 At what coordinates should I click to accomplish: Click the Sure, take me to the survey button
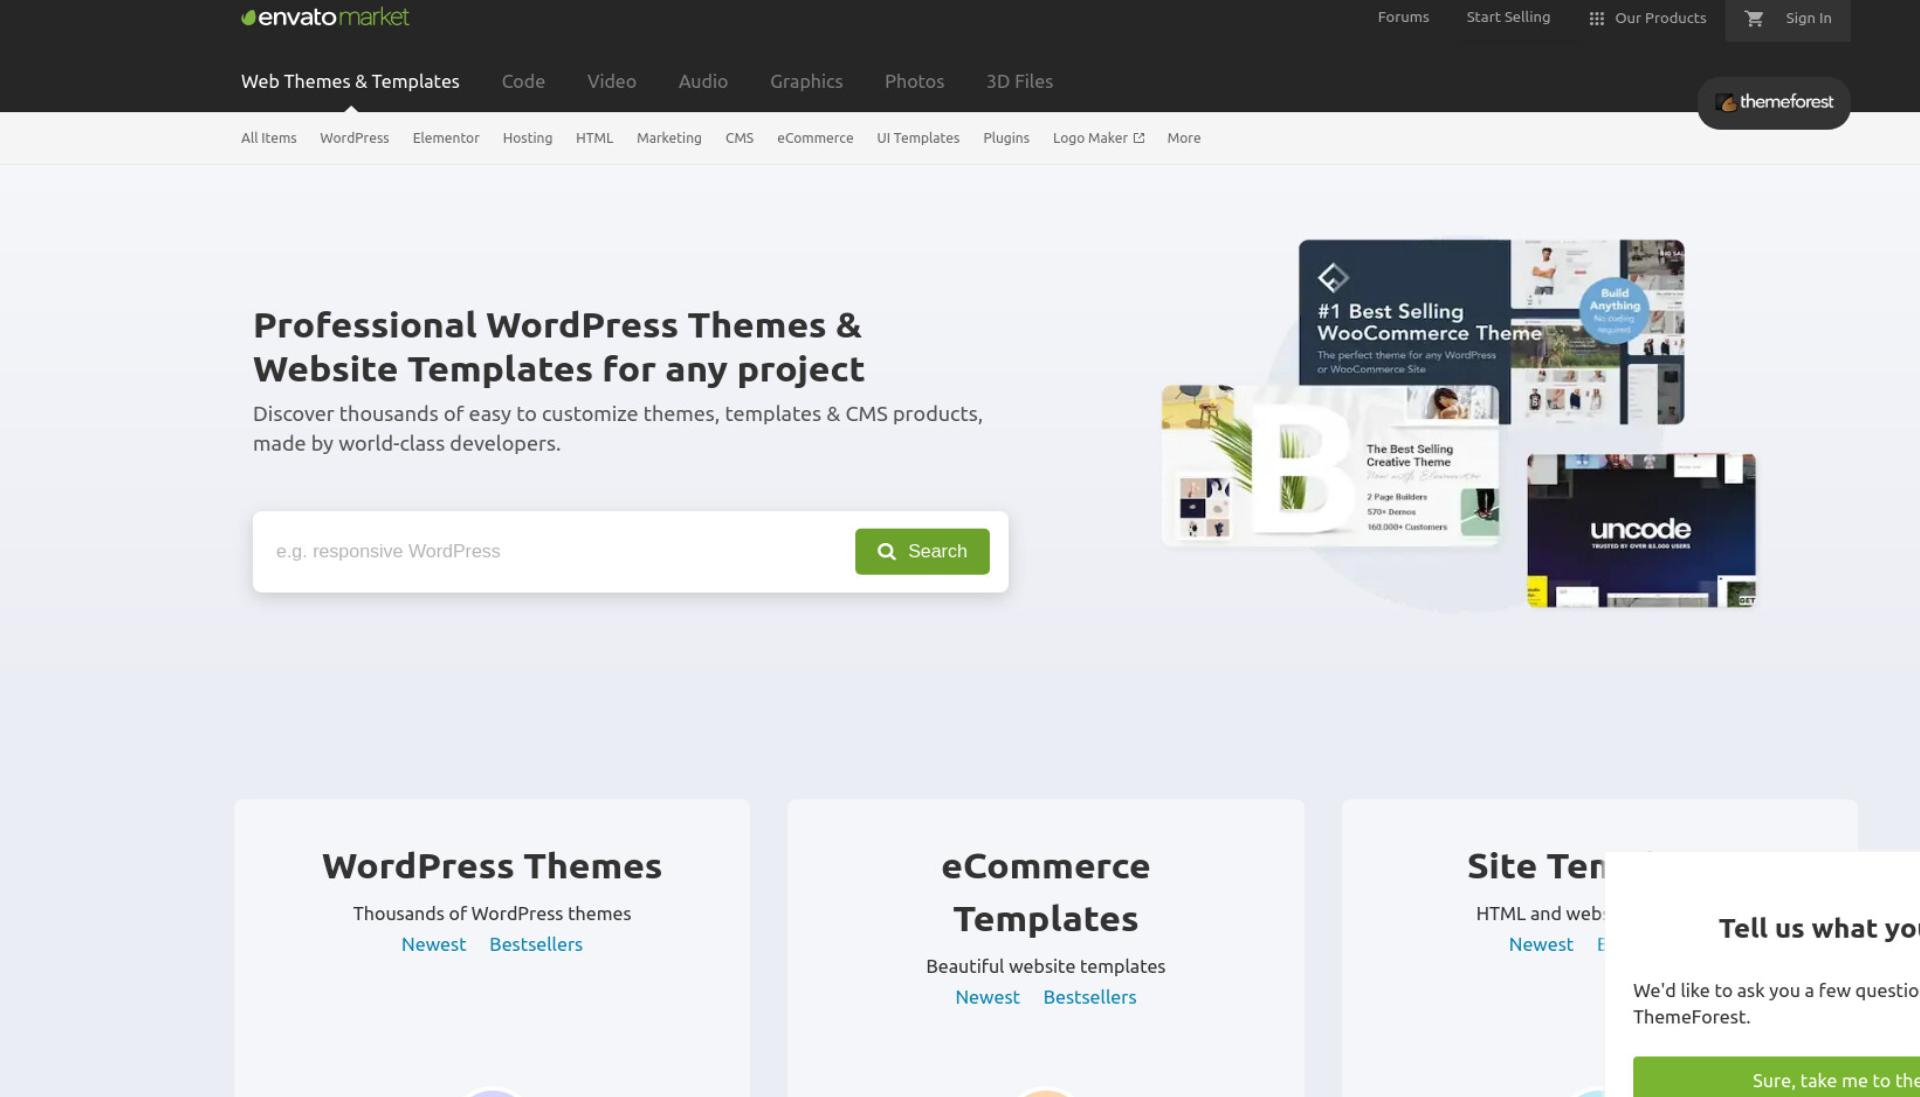1776,1077
